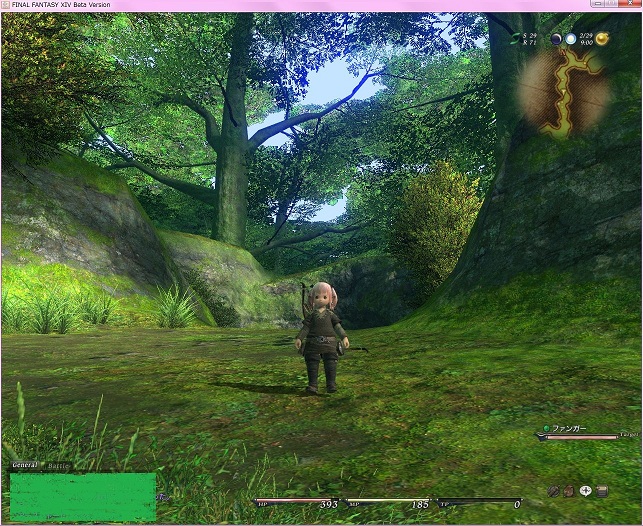
Task: Open the speech bubble chat icon
Action: pyautogui.click(x=586, y=491)
